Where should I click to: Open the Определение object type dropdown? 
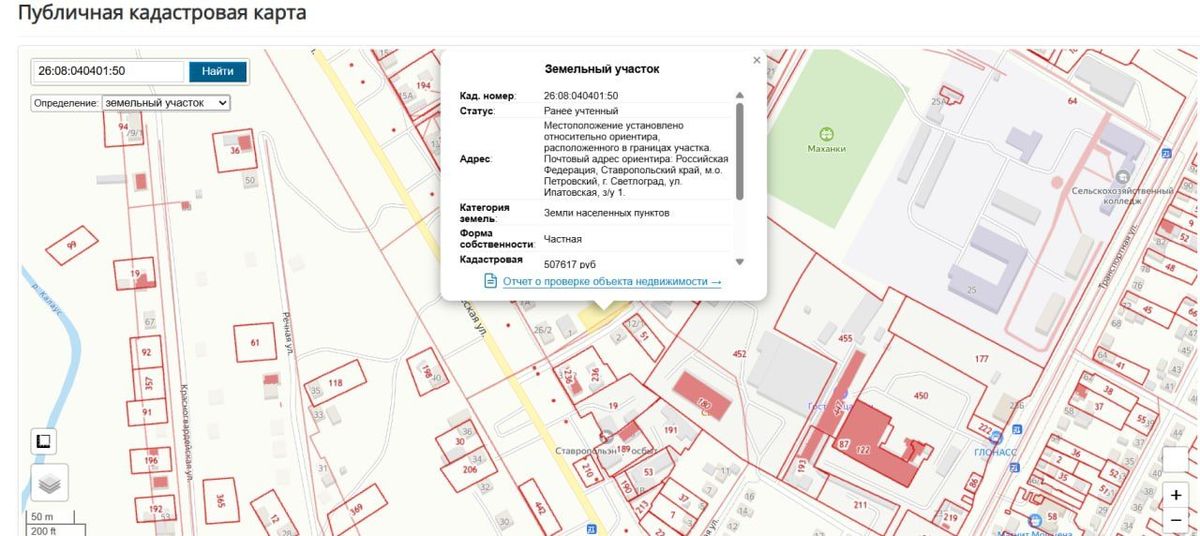pyautogui.click(x=166, y=102)
